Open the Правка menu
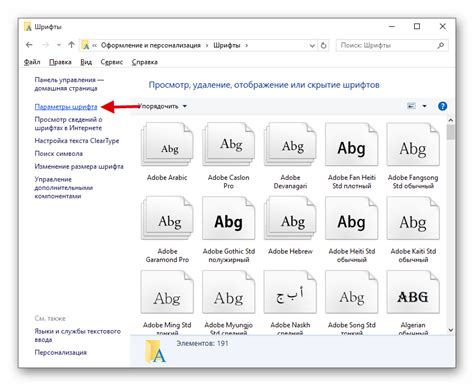The height and width of the screenshot is (386, 474). click(x=60, y=62)
